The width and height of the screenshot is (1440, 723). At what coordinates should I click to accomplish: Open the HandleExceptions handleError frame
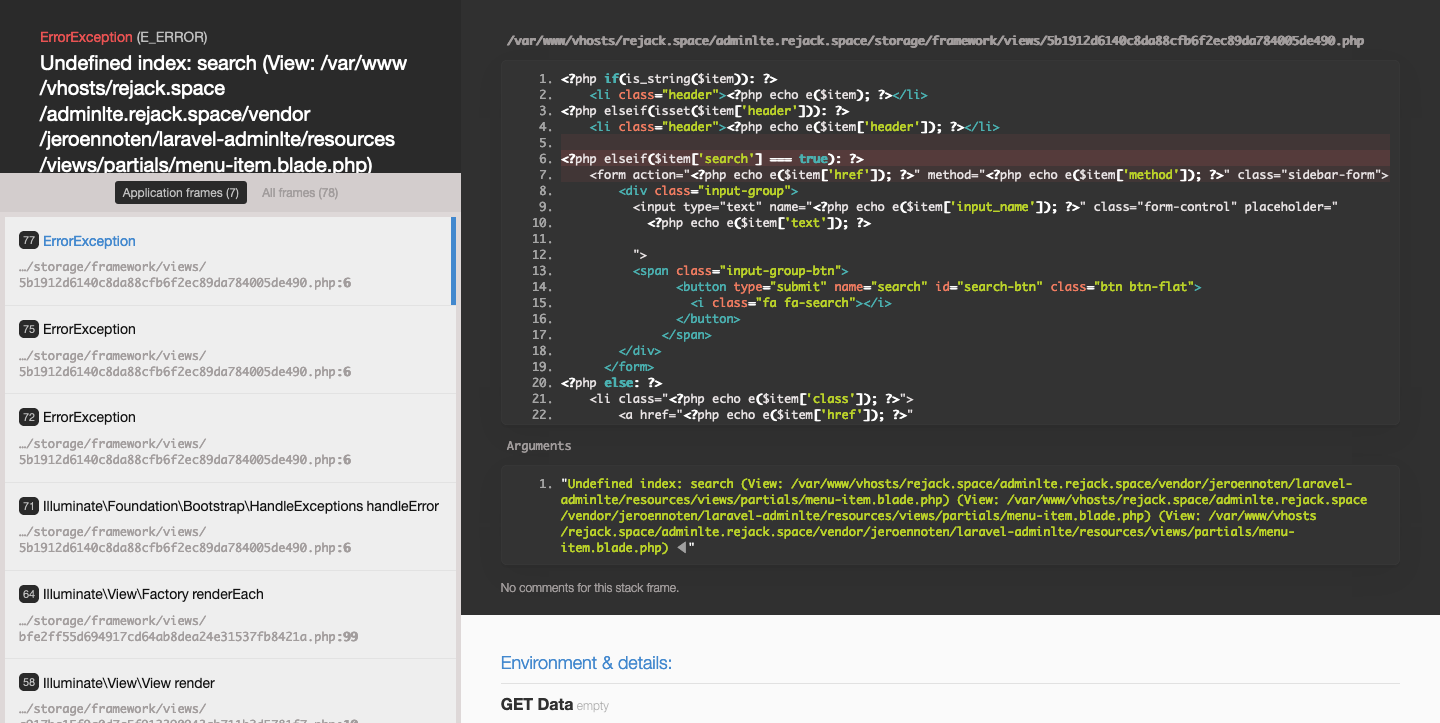[229, 526]
